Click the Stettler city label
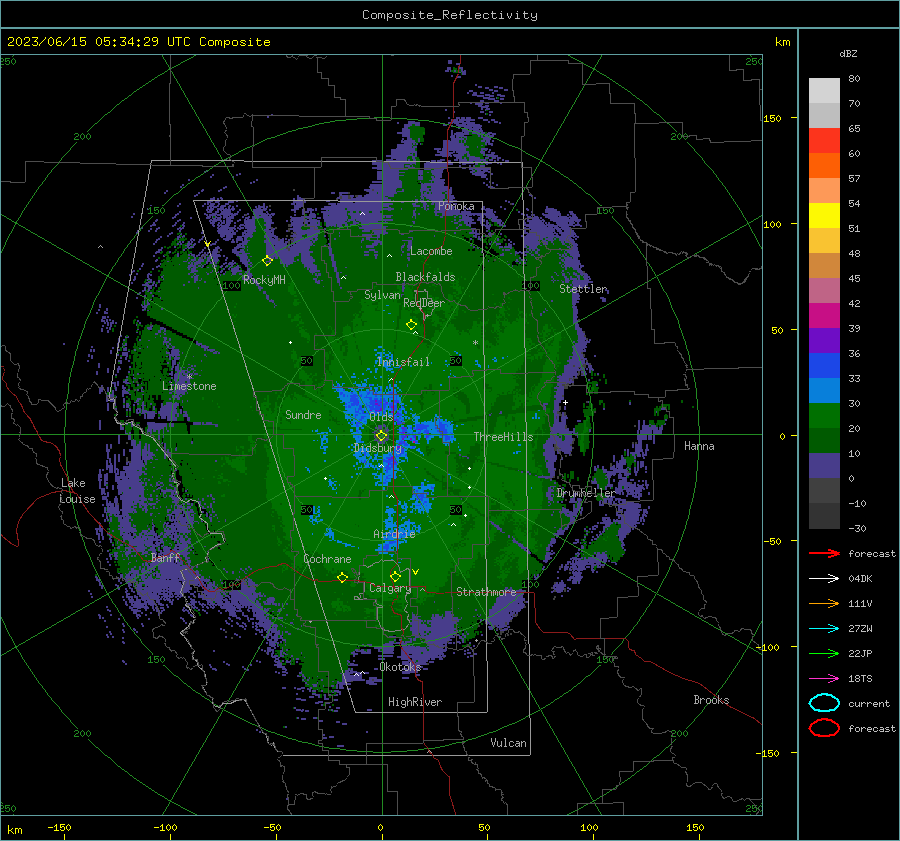 click(584, 289)
